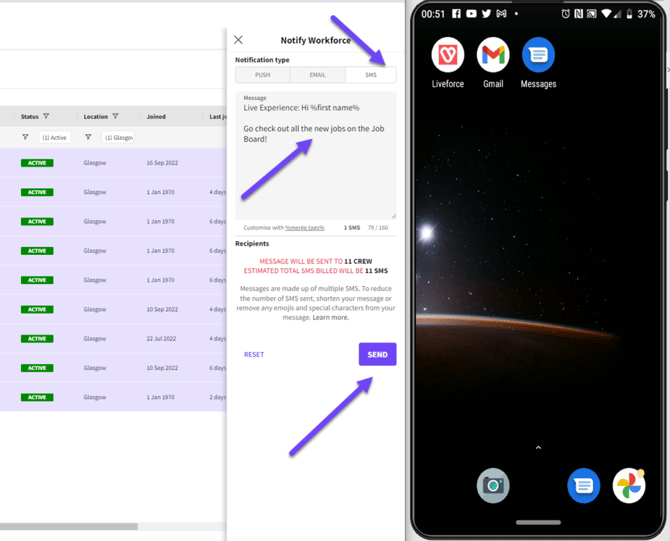Select the PUSH notification type tab

tap(262, 75)
